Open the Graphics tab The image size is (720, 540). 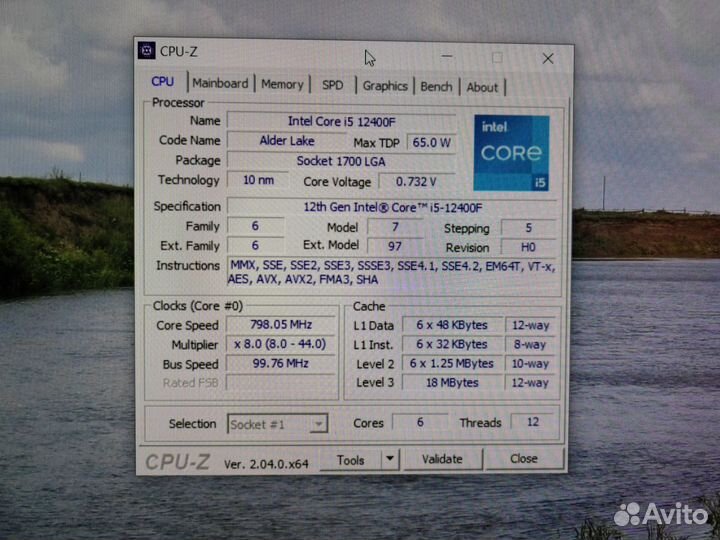[385, 86]
